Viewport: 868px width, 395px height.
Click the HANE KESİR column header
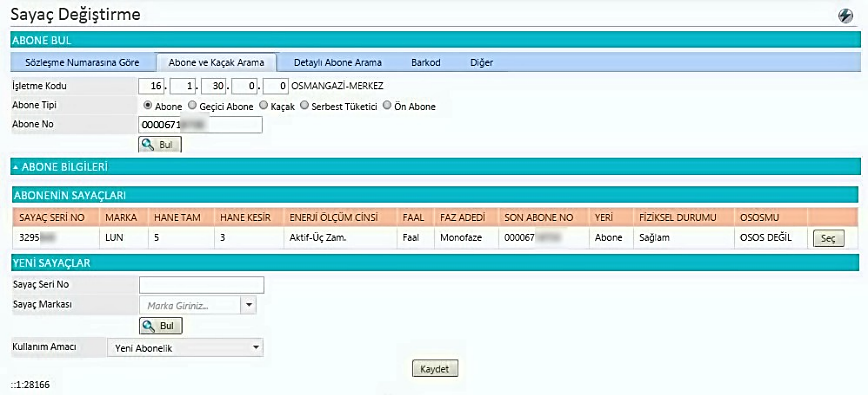coord(248,217)
